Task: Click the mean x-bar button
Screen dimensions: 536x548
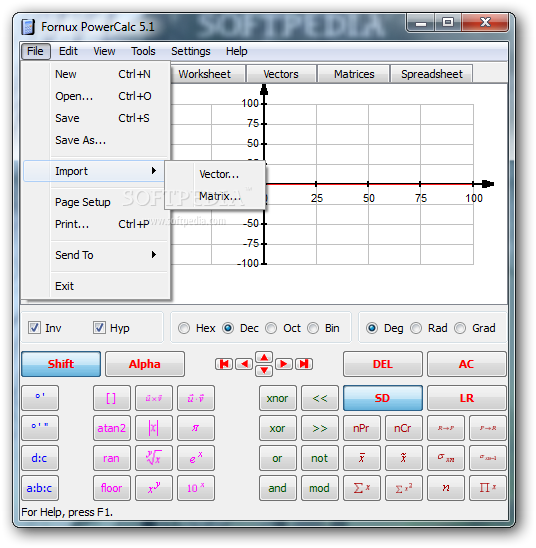Action: (x=362, y=458)
